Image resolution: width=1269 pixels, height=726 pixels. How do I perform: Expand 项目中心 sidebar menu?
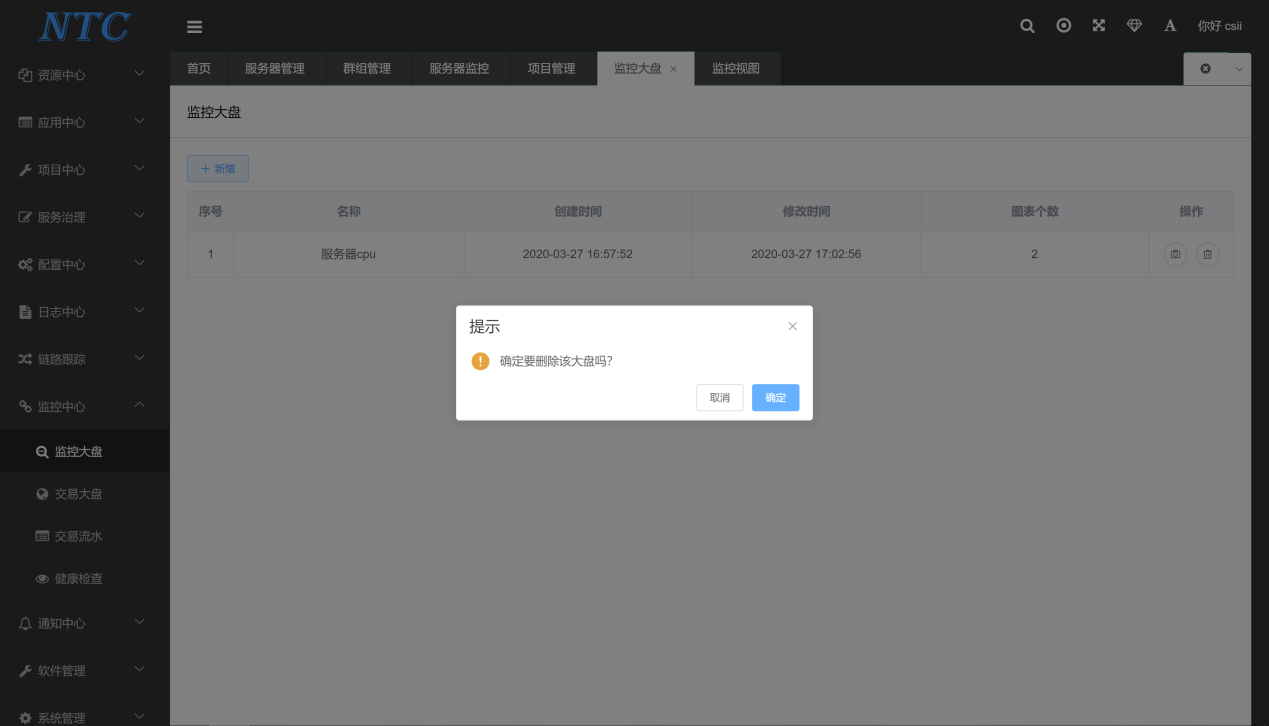[x=84, y=170]
